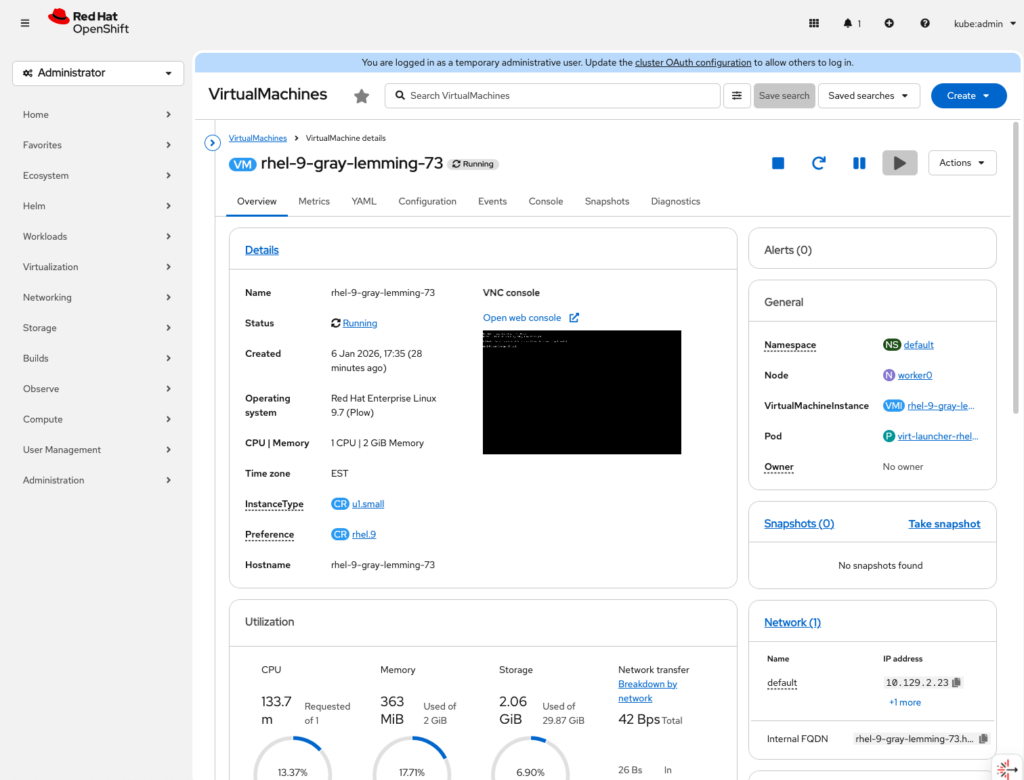This screenshot has height=780, width=1024.
Task: Open the notifications bell
Action: pyautogui.click(x=849, y=23)
